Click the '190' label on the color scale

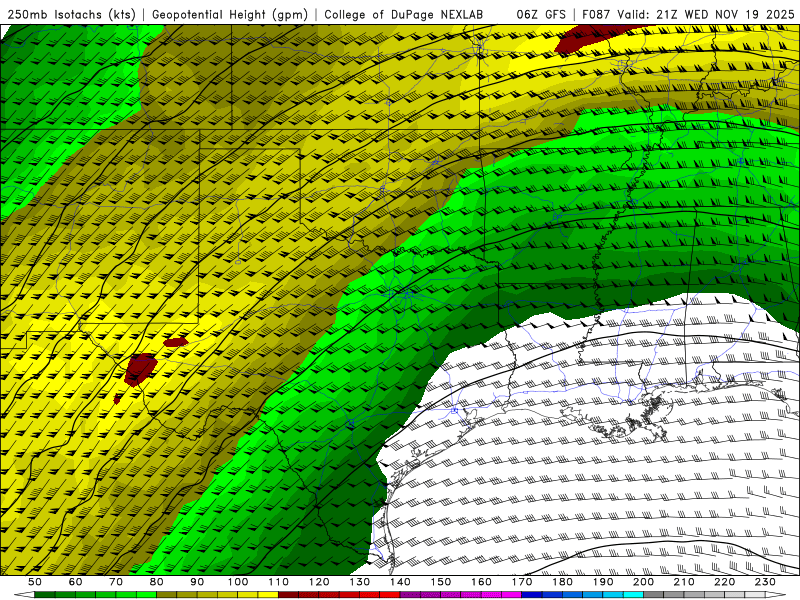pos(604,582)
